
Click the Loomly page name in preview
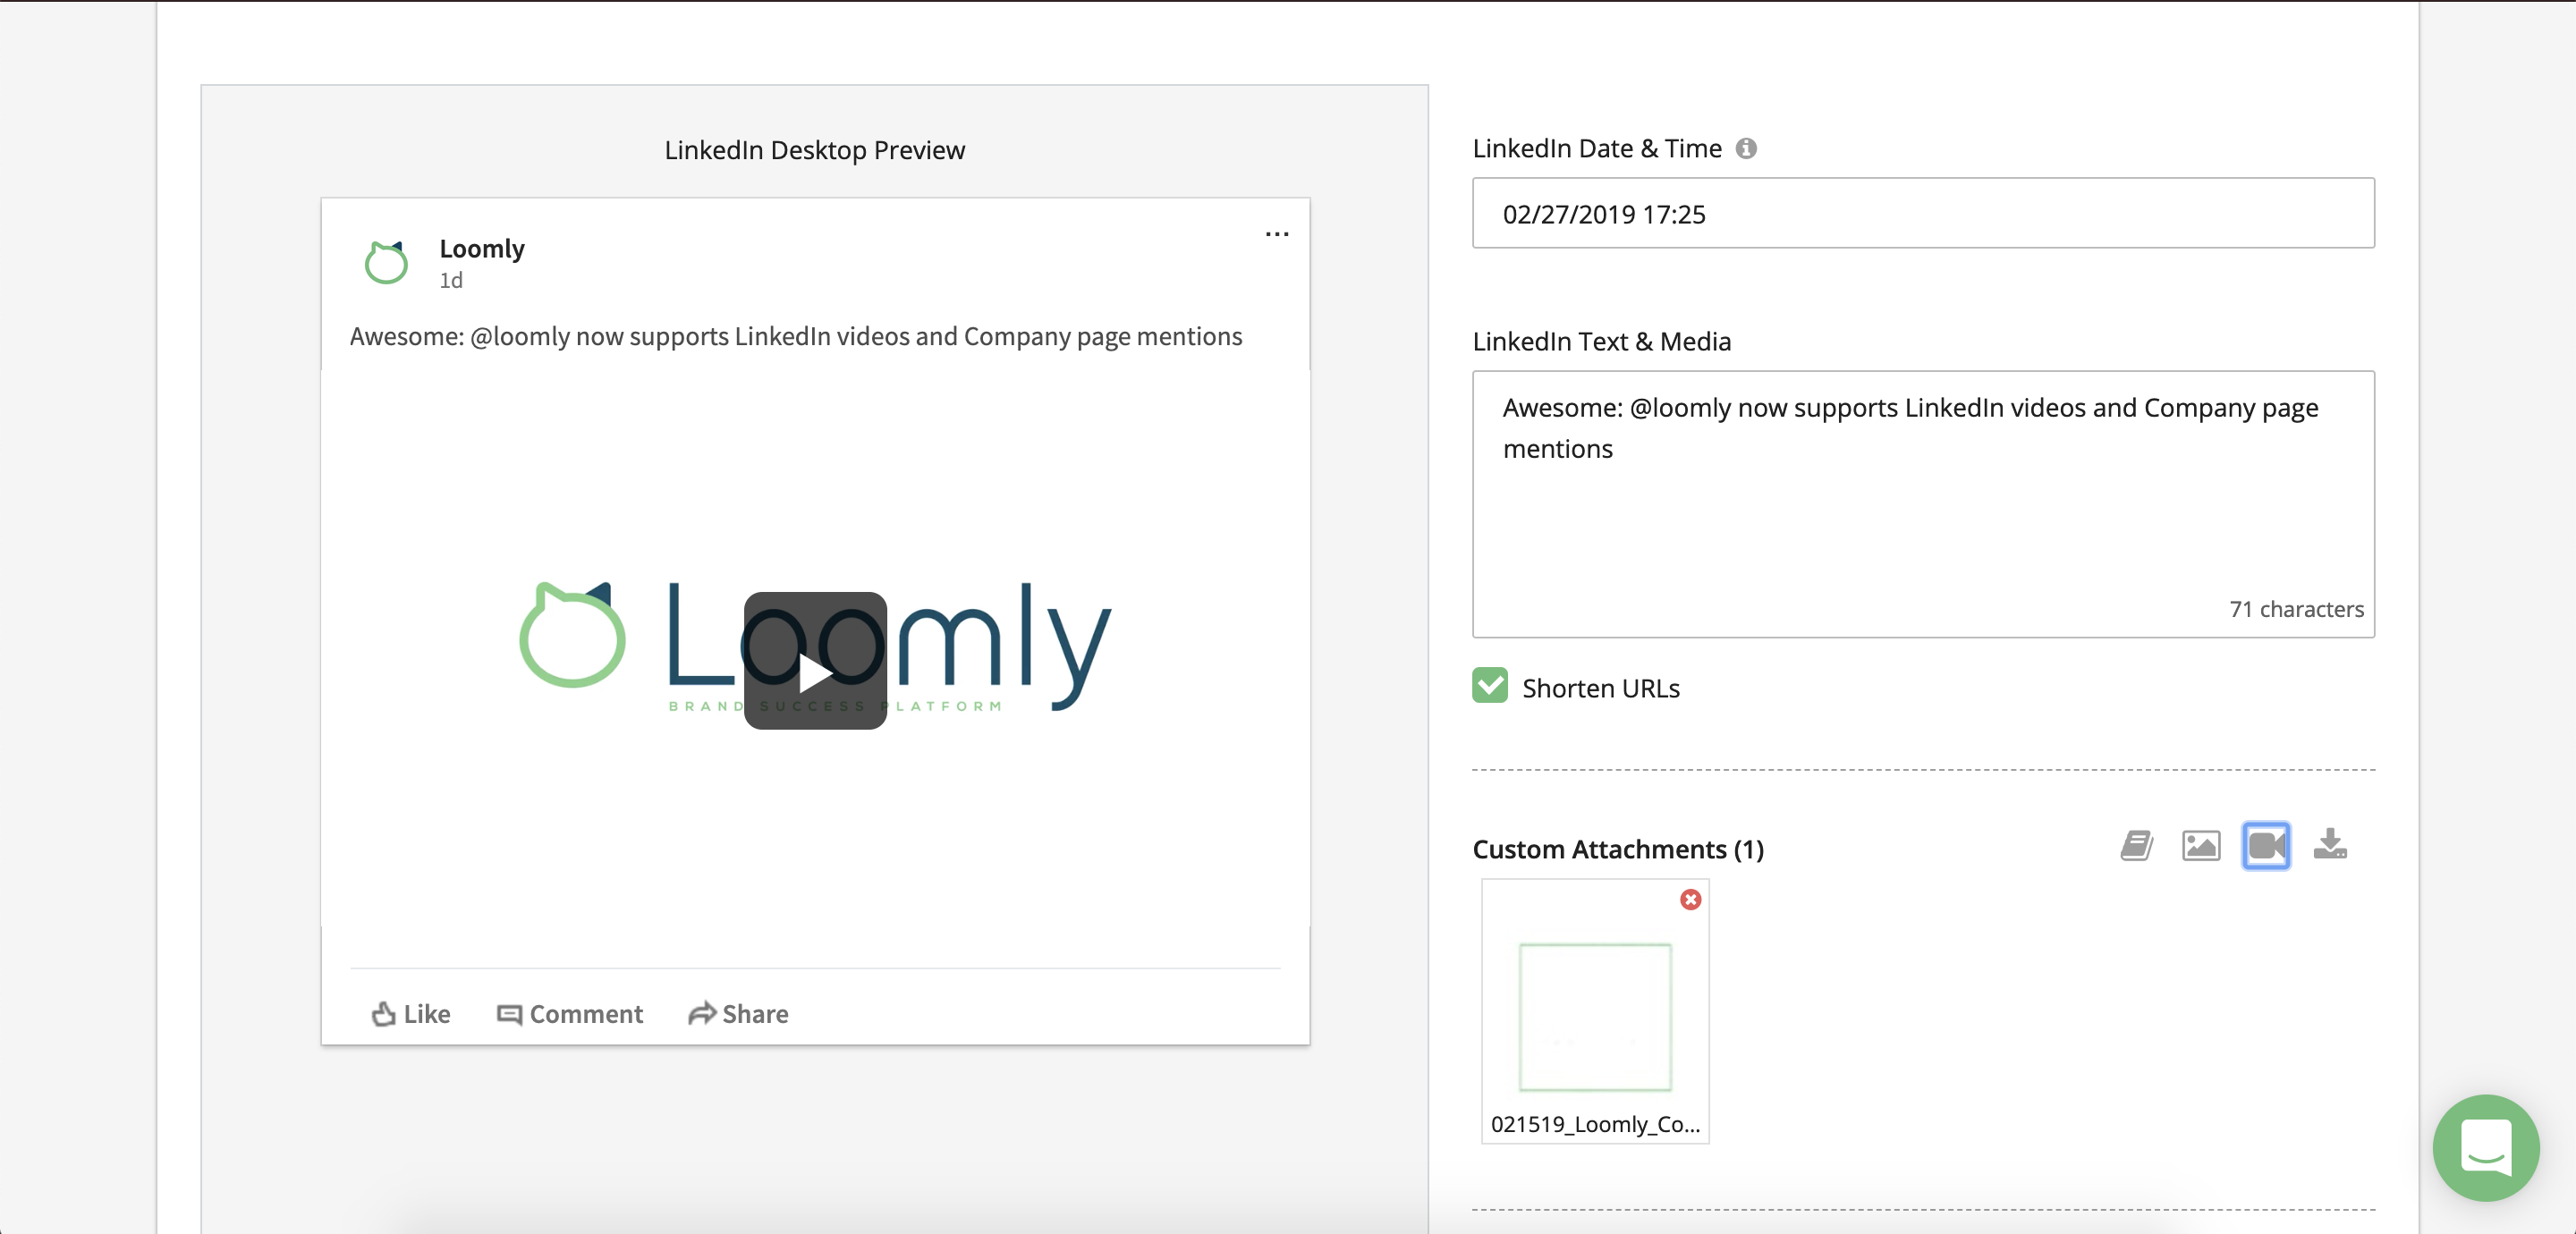pos(481,248)
